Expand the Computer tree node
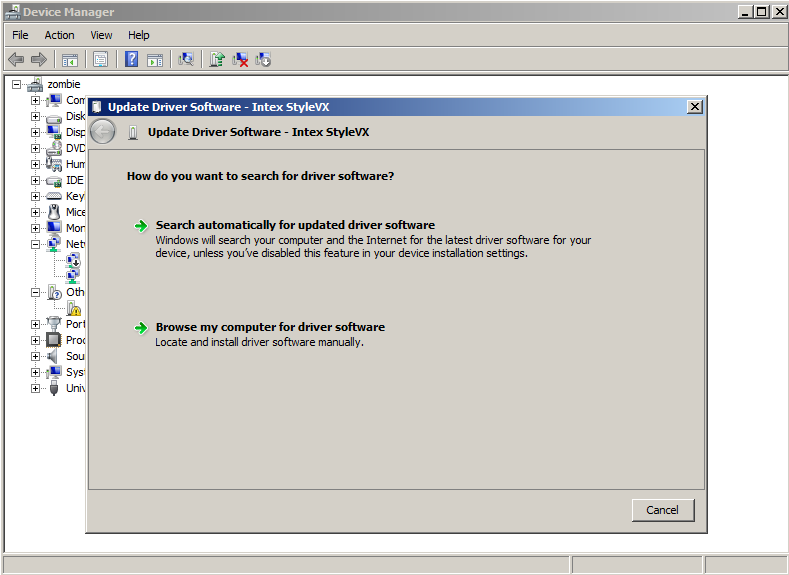The height and width of the screenshot is (575, 789). point(35,100)
